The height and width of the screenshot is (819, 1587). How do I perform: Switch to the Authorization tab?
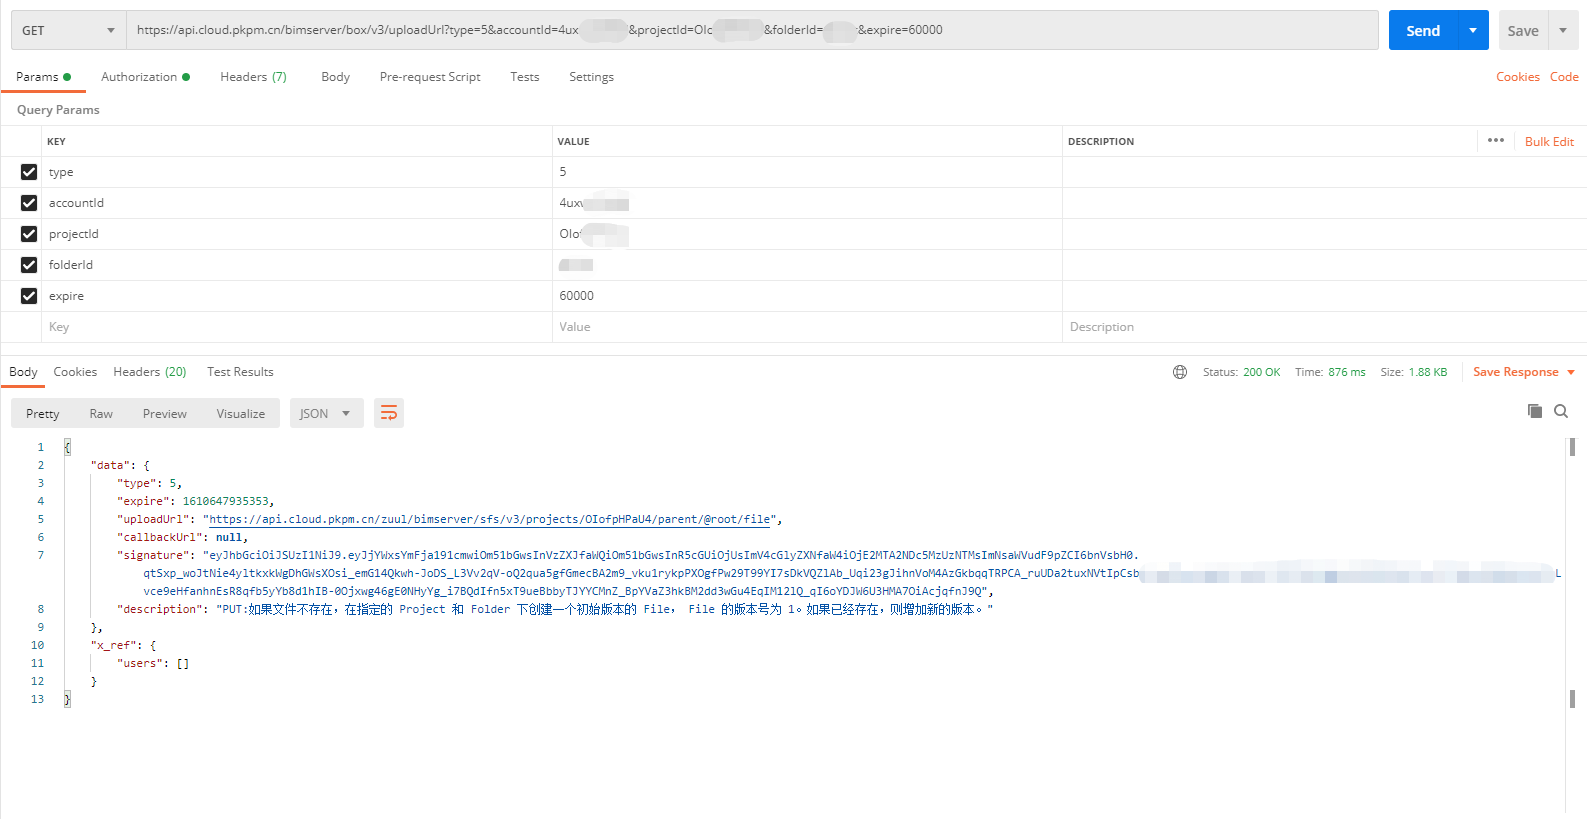click(139, 77)
